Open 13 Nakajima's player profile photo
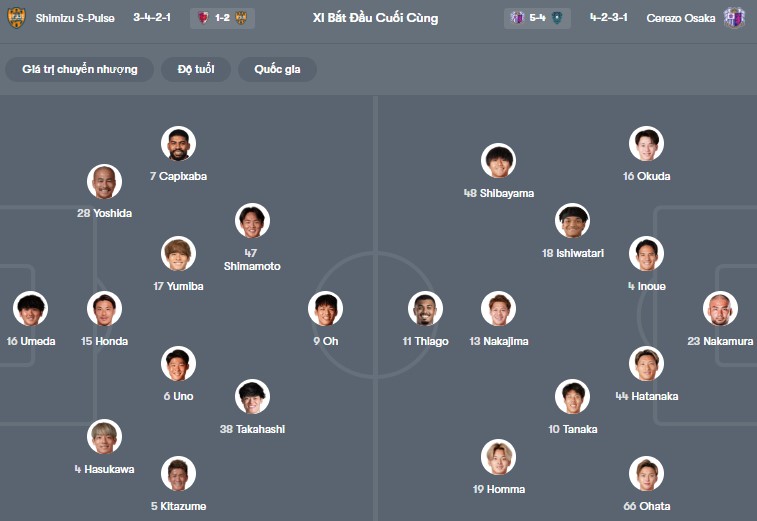757x521 pixels. tap(499, 309)
